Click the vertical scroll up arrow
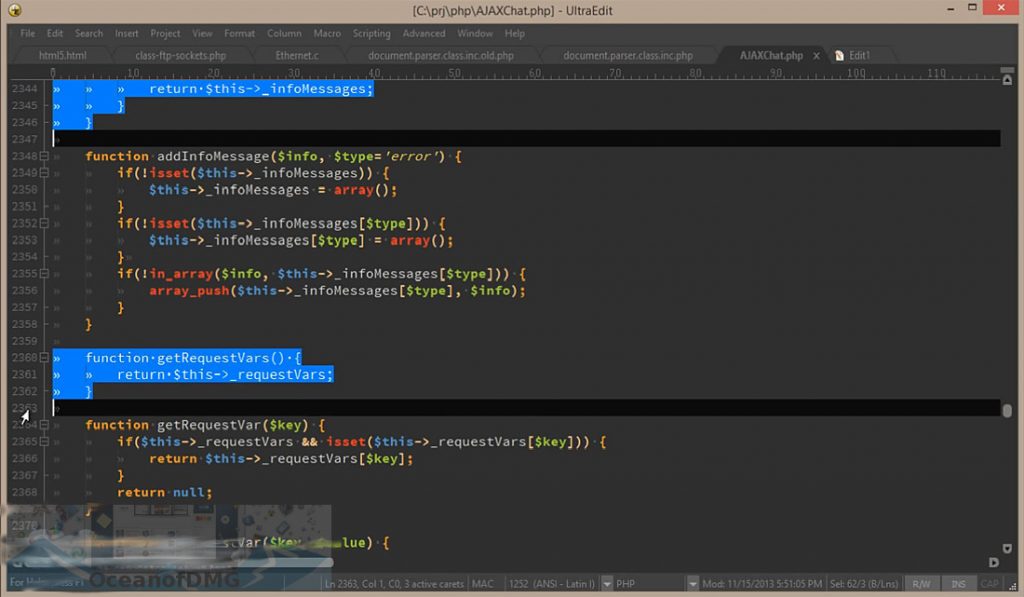Screen dimensions: 1024x597 coord(1007,80)
